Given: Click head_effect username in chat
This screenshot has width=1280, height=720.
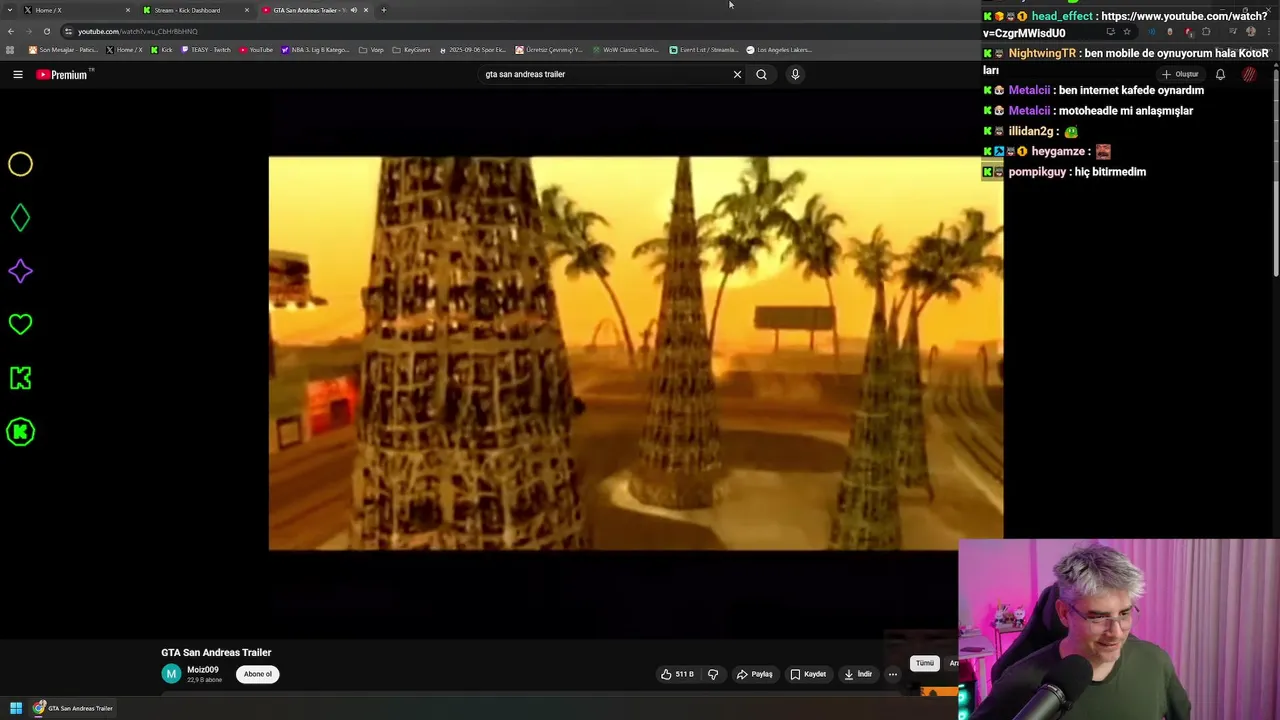Looking at the screenshot, I should 1062,16.
